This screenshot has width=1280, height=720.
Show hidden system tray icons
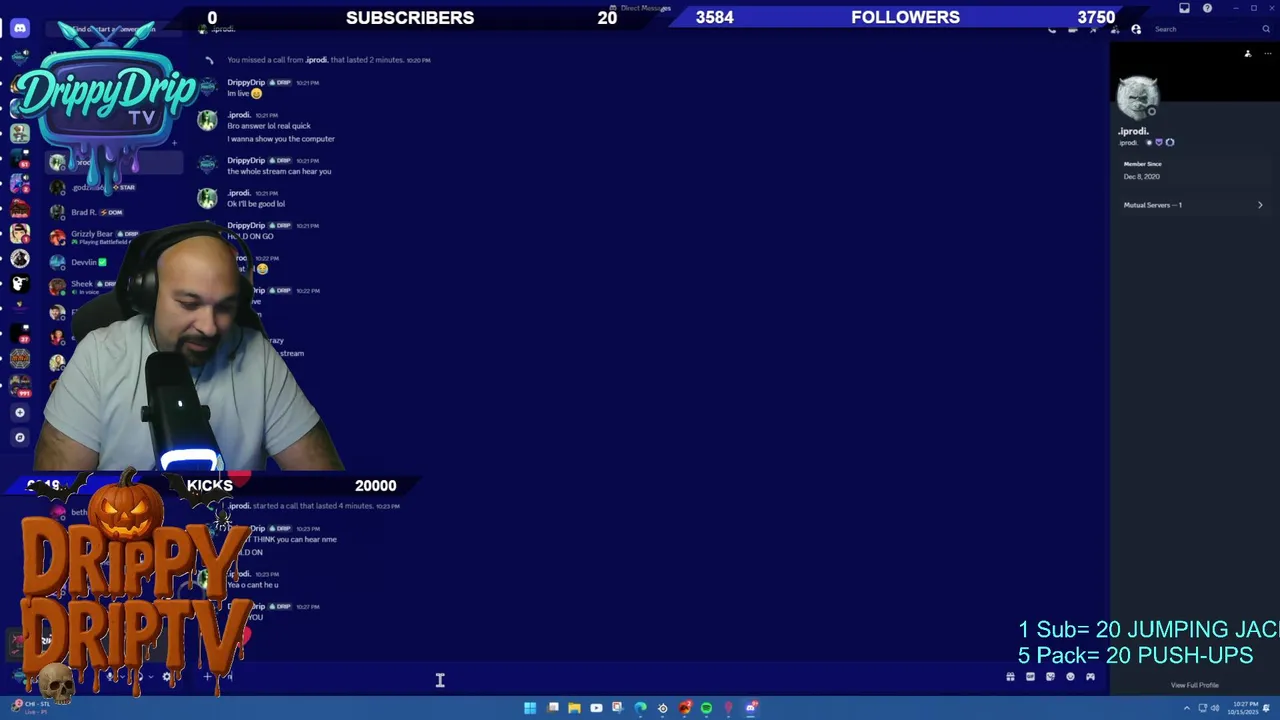tap(1187, 708)
